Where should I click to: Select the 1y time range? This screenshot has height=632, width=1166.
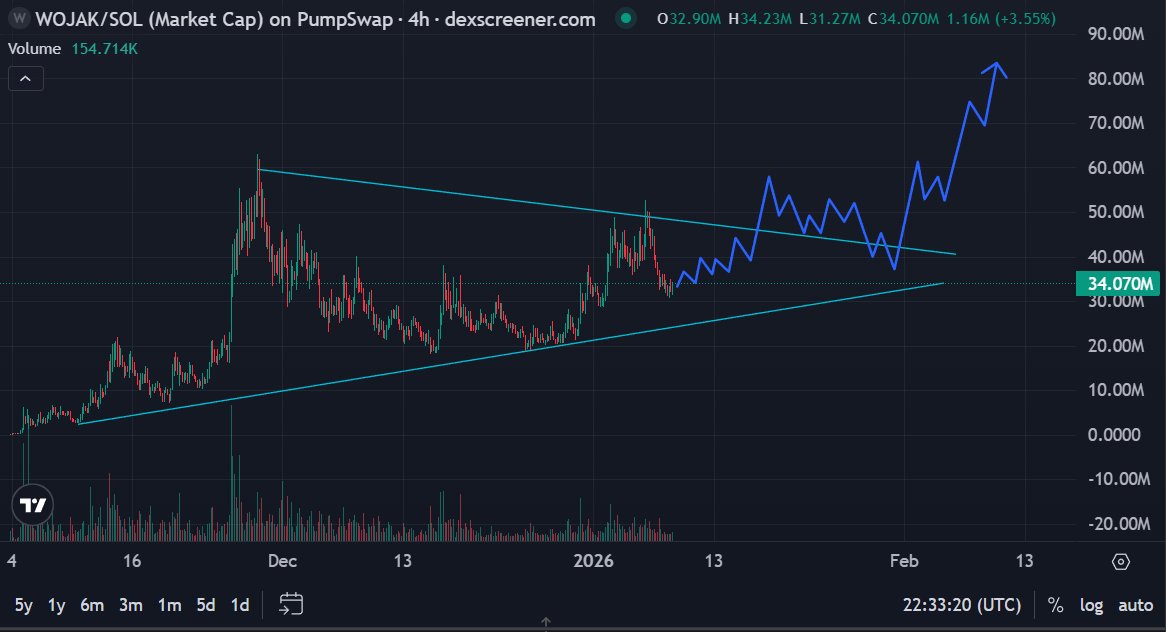[57, 605]
